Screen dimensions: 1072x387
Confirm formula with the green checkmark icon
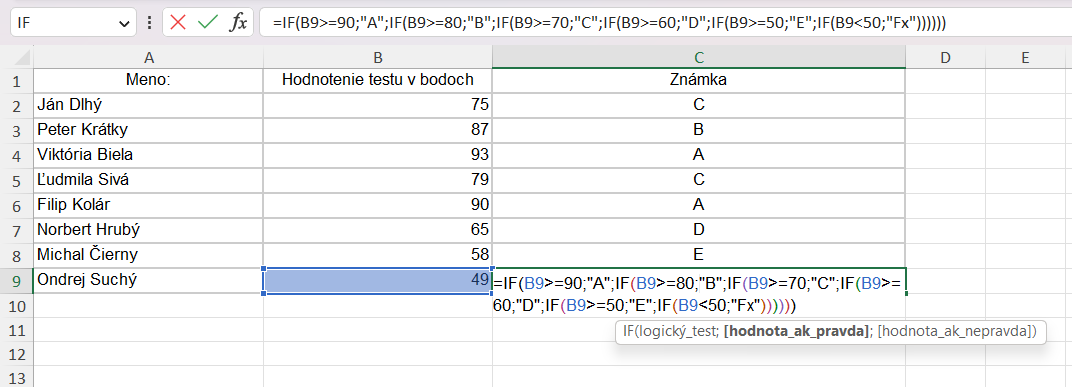tap(207, 22)
